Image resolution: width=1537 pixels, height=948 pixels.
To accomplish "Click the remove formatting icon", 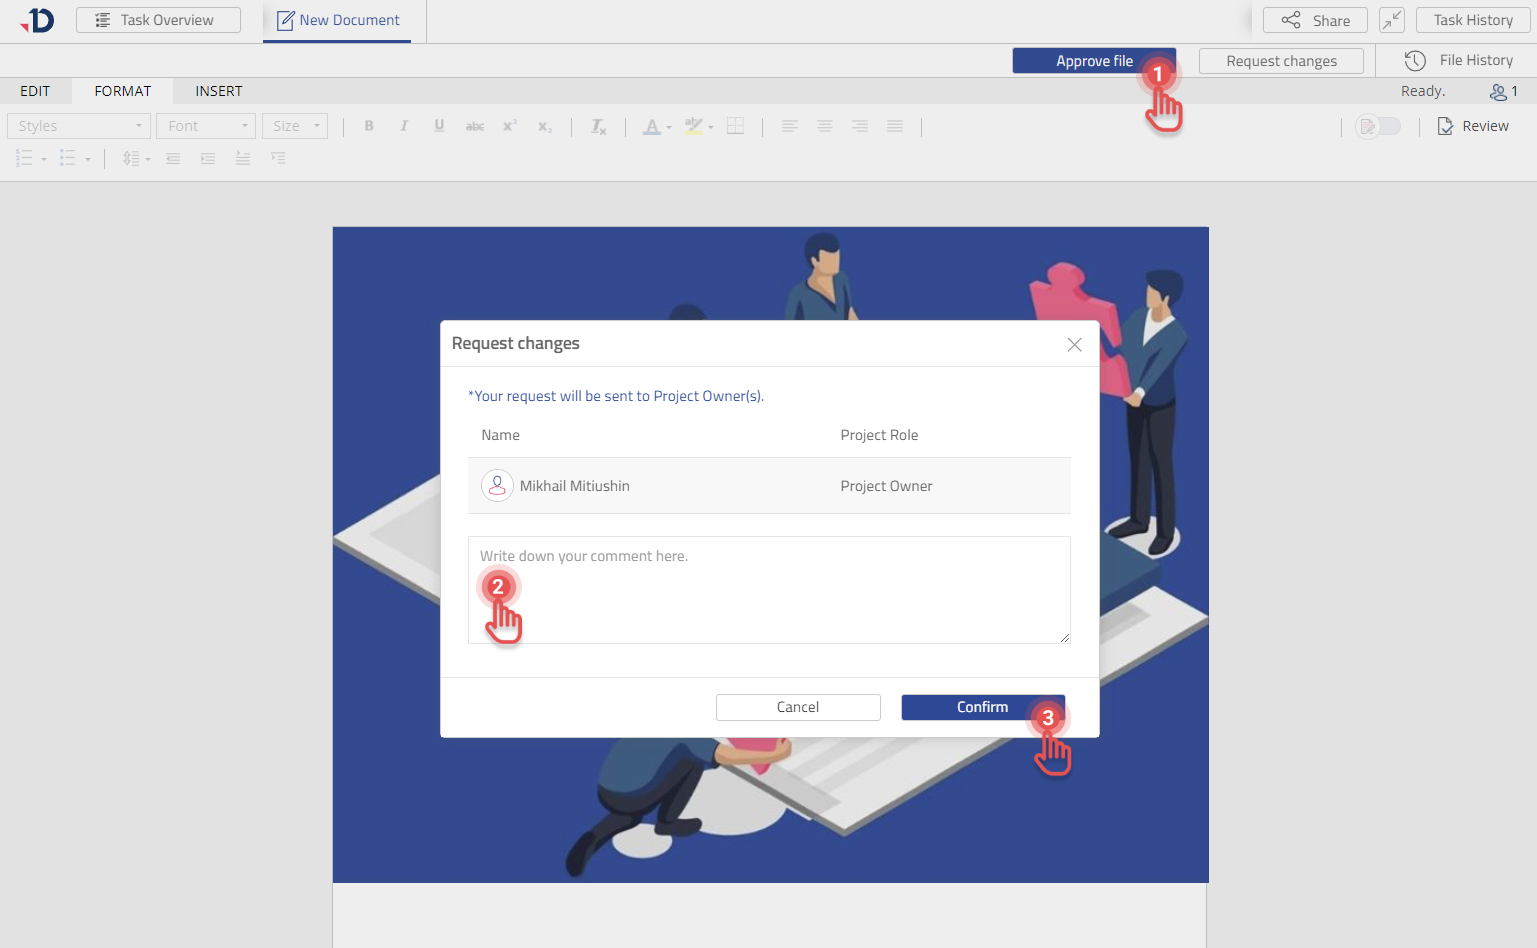I will pos(598,126).
